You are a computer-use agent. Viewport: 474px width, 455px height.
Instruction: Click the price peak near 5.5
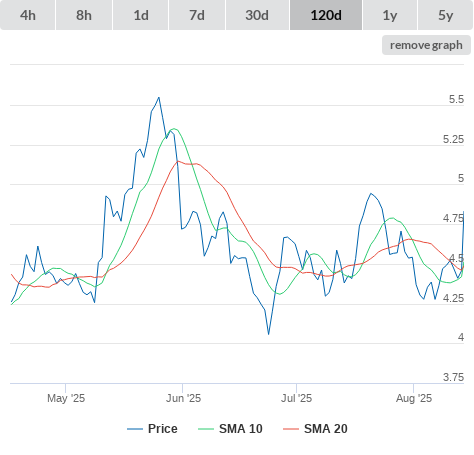[x=159, y=97]
